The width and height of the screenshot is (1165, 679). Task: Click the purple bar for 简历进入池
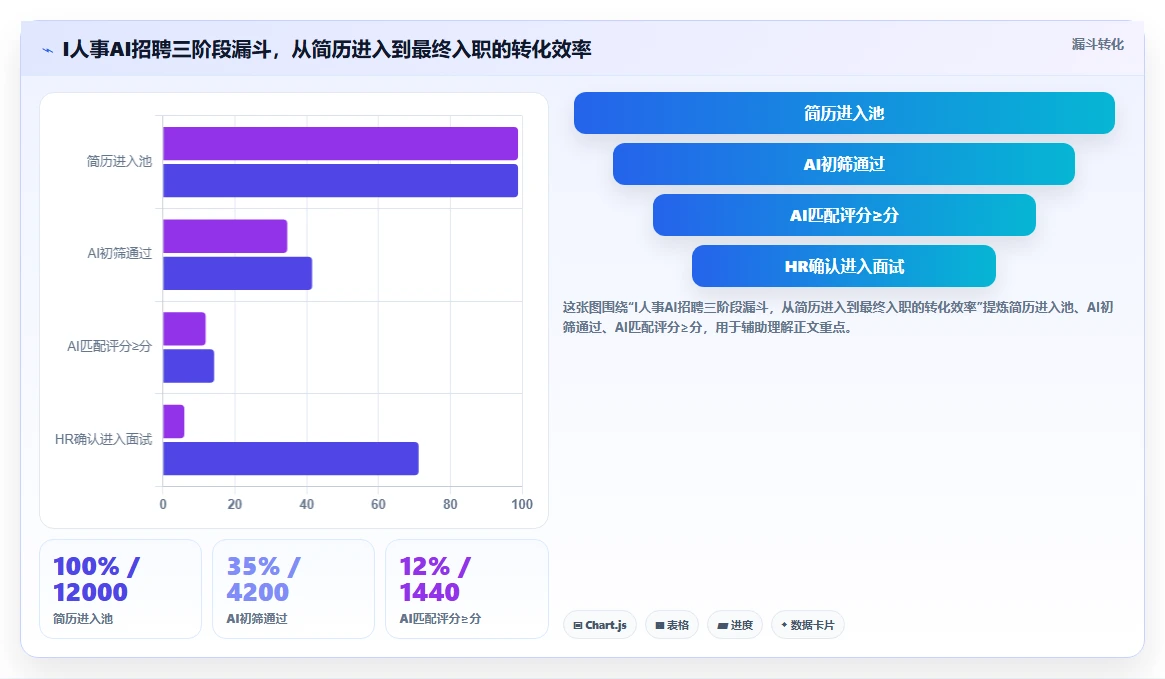pyautogui.click(x=340, y=143)
